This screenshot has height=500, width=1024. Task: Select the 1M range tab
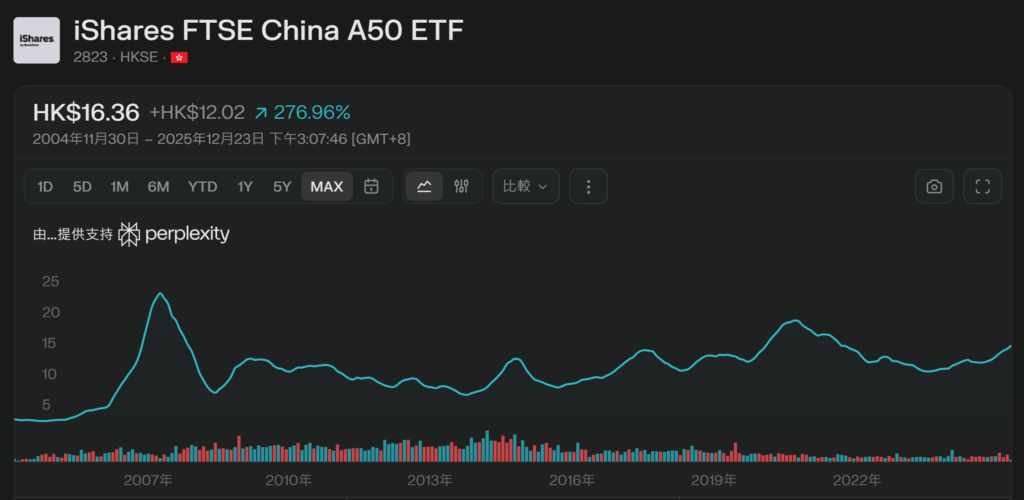[x=119, y=186]
